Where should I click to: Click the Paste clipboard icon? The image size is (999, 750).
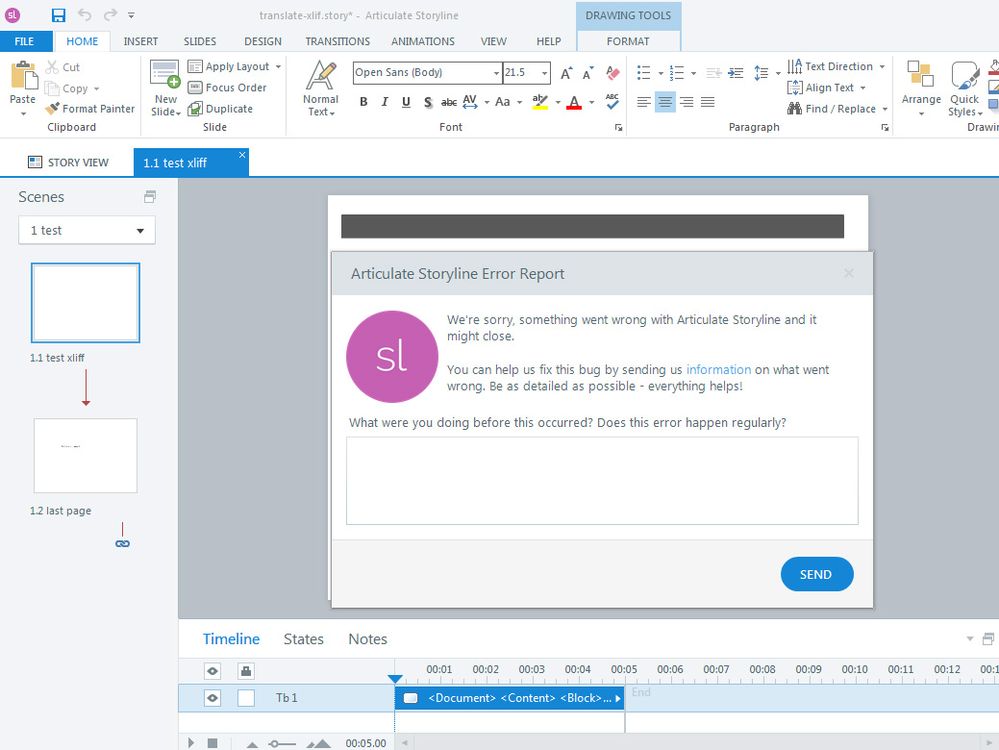click(x=24, y=76)
